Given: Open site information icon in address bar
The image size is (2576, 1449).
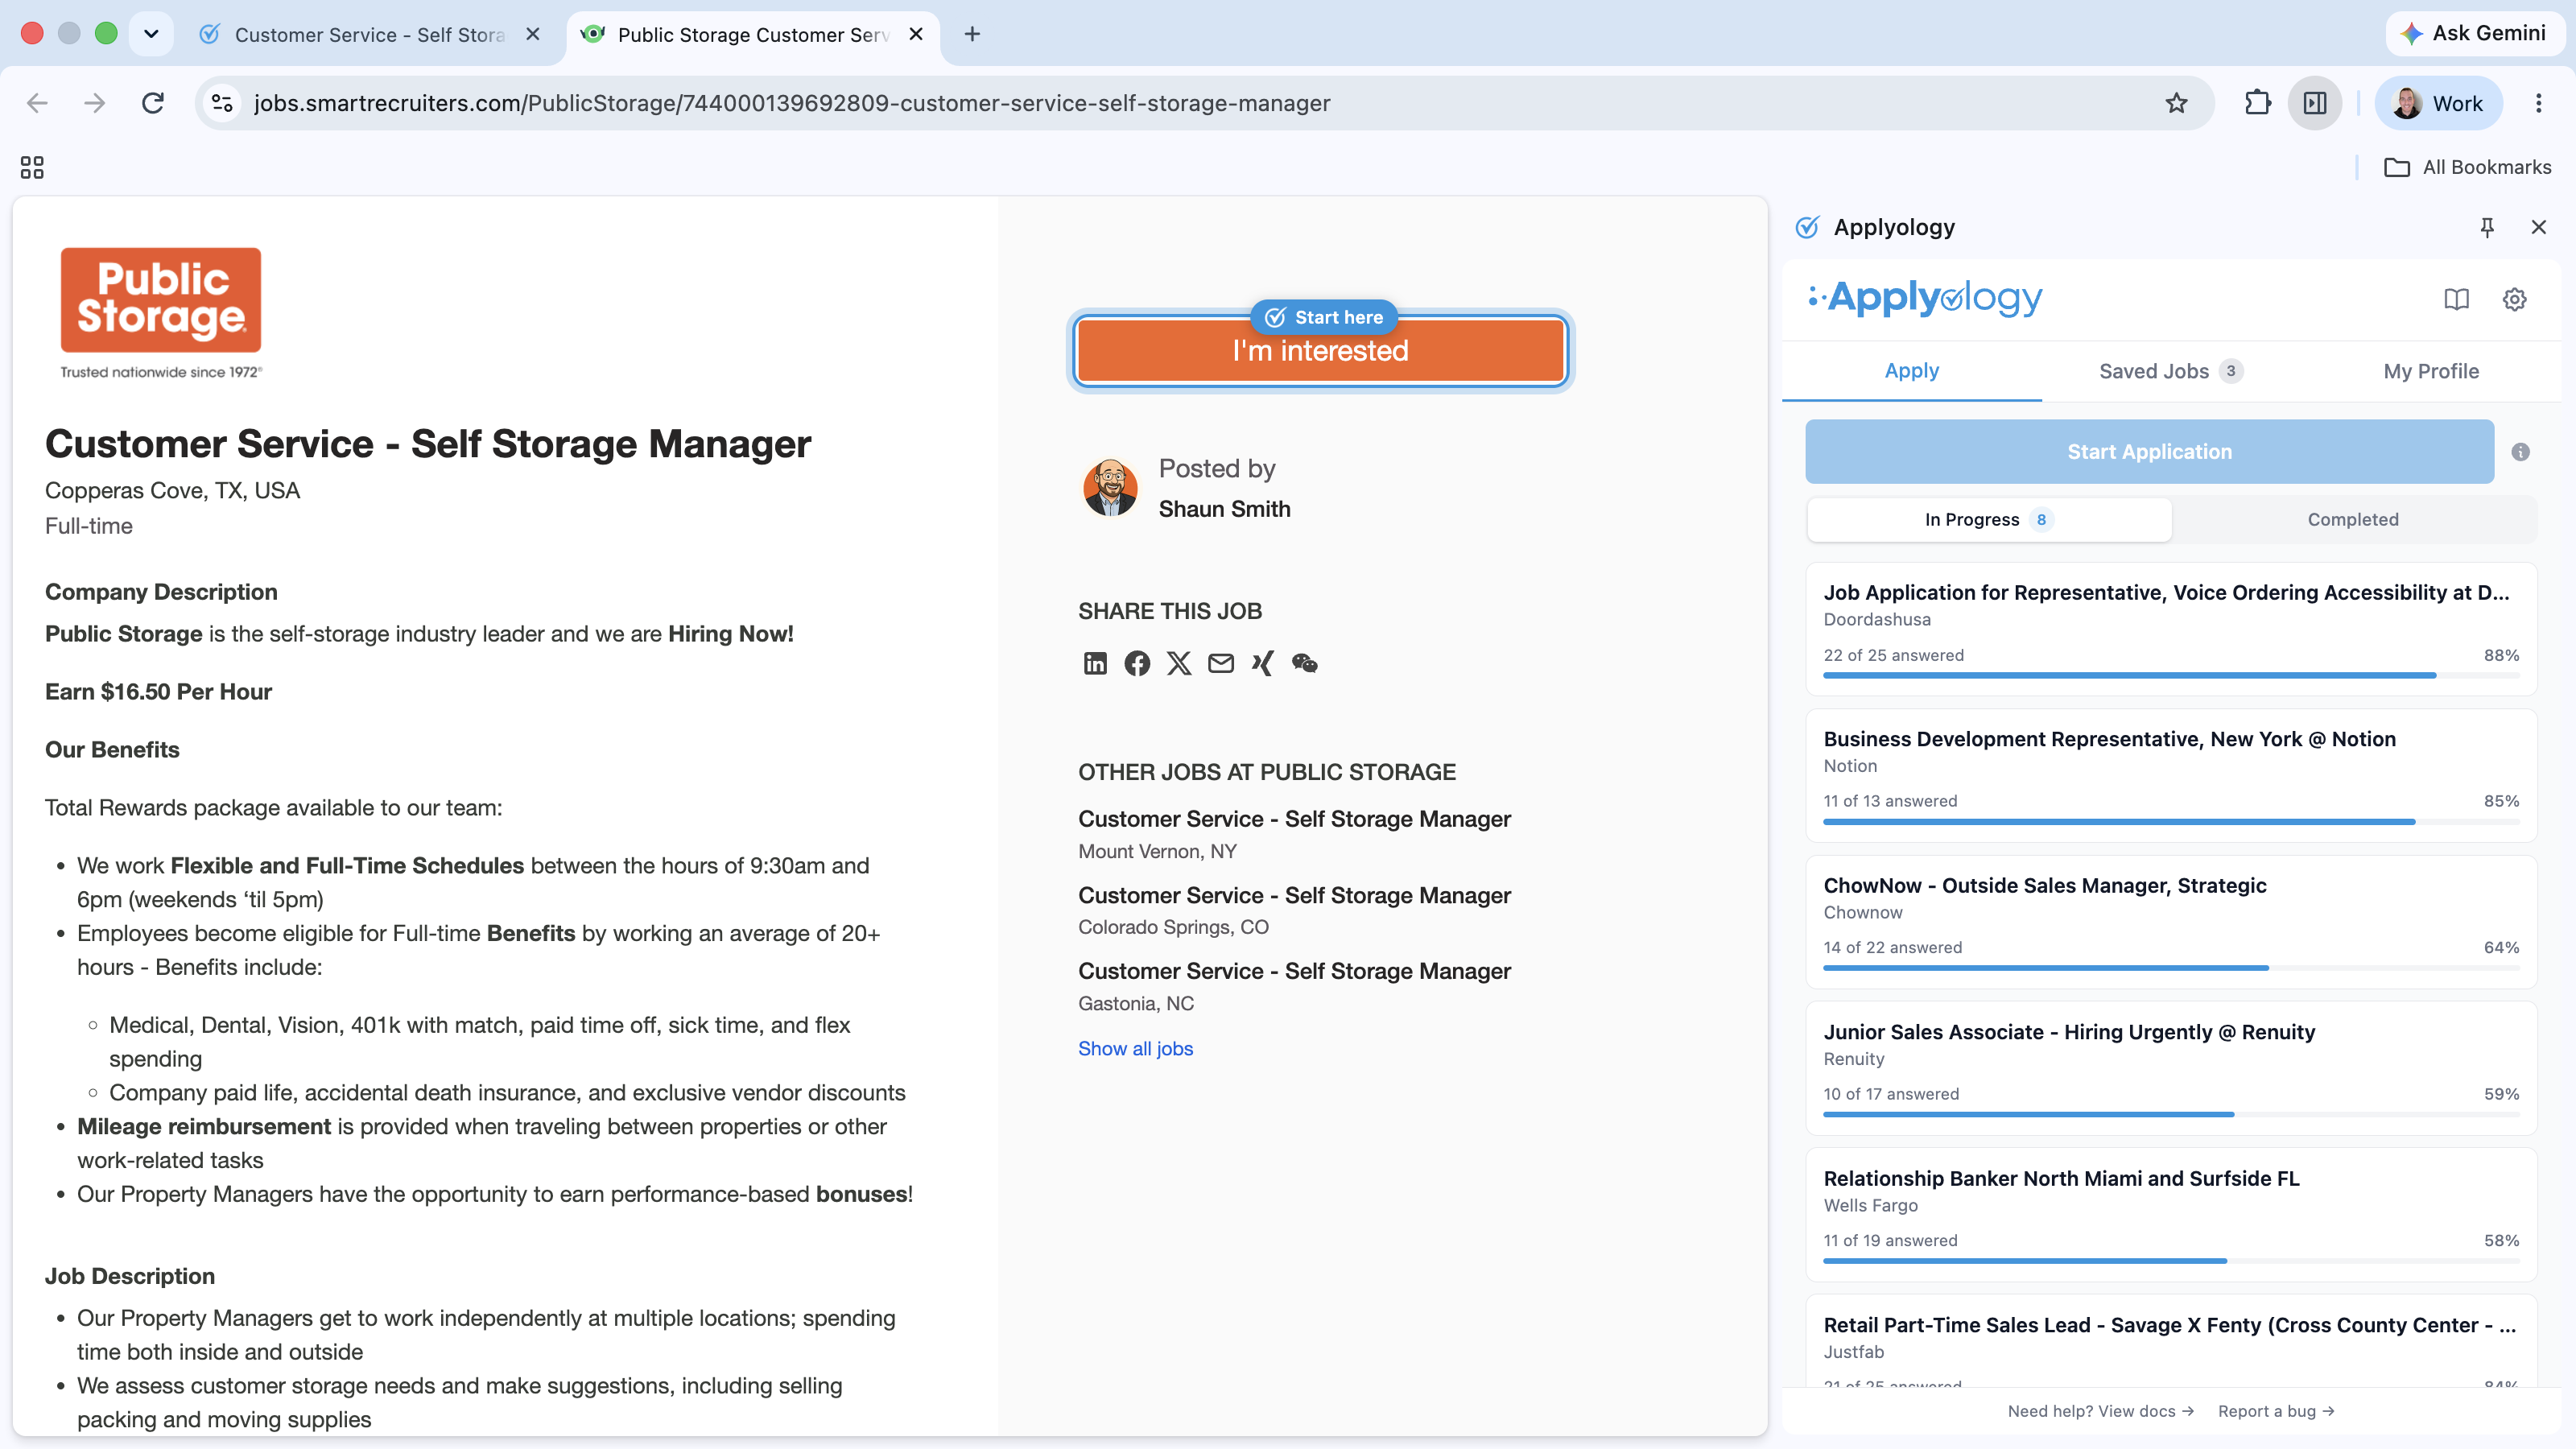Looking at the screenshot, I should [222, 103].
